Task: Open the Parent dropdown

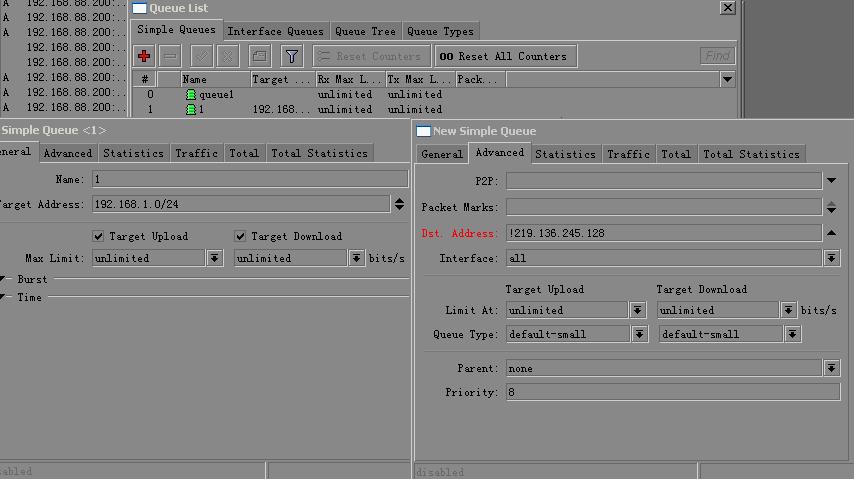Action: coord(831,368)
